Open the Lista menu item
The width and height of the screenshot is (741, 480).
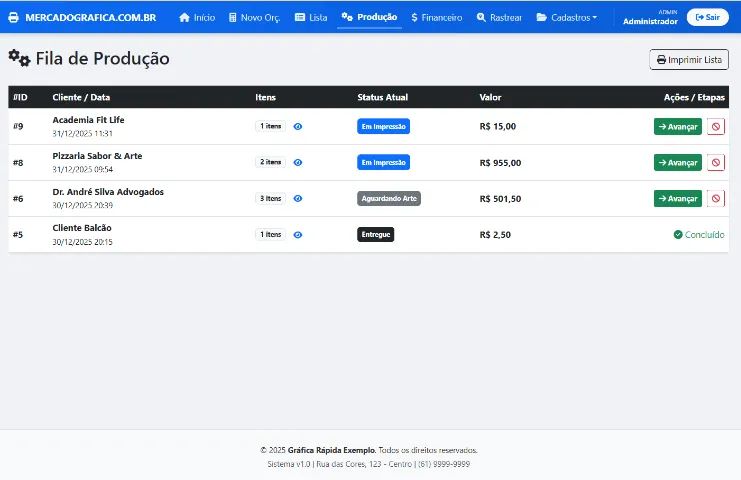pos(311,17)
